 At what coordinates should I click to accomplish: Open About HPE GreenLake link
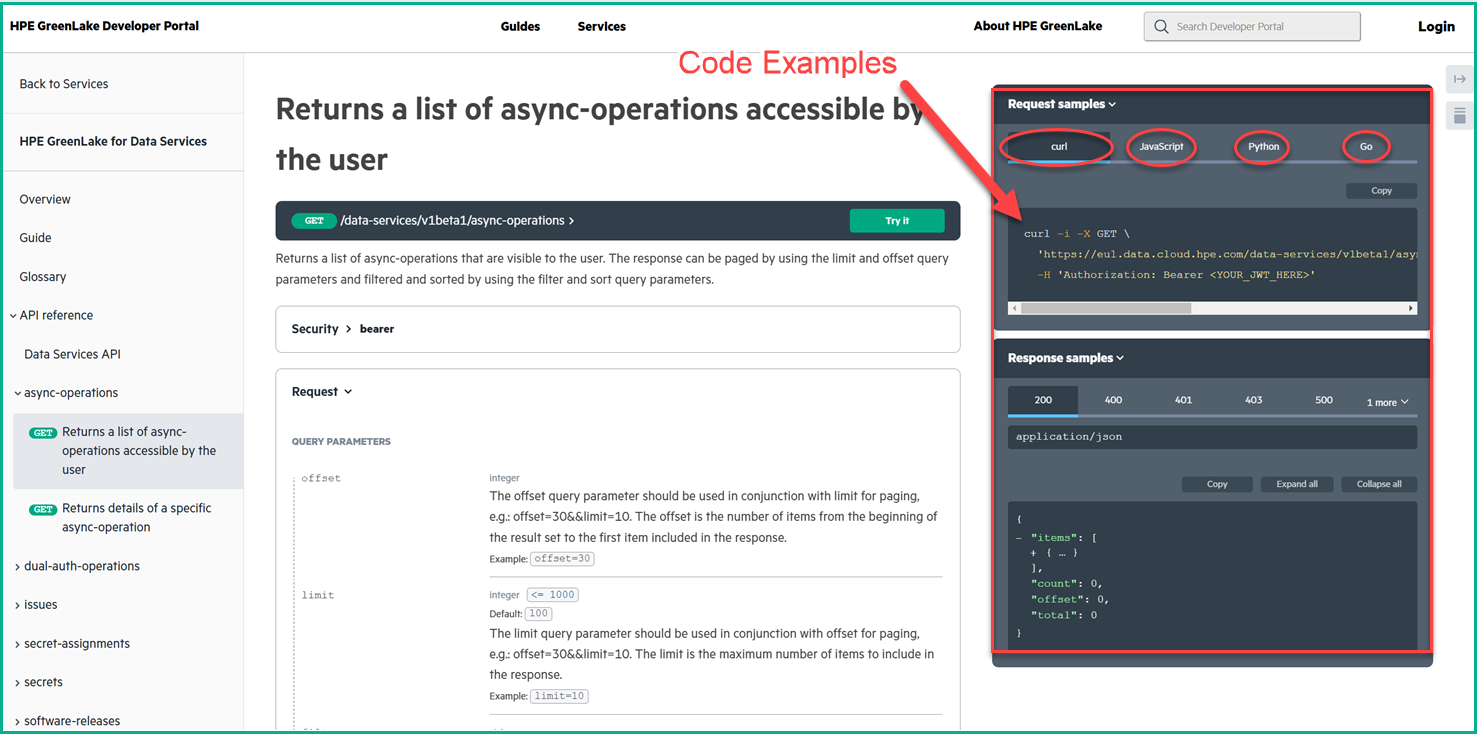tap(1037, 26)
